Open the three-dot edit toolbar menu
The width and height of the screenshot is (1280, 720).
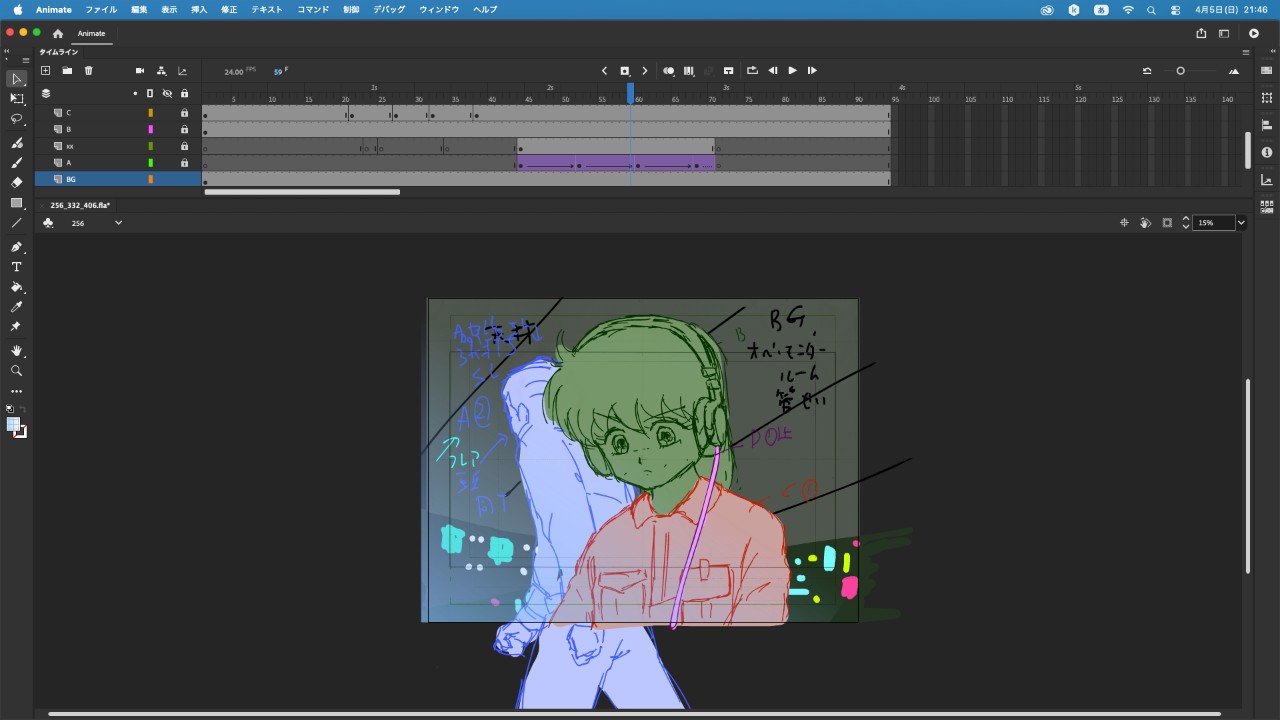pyautogui.click(x=16, y=392)
